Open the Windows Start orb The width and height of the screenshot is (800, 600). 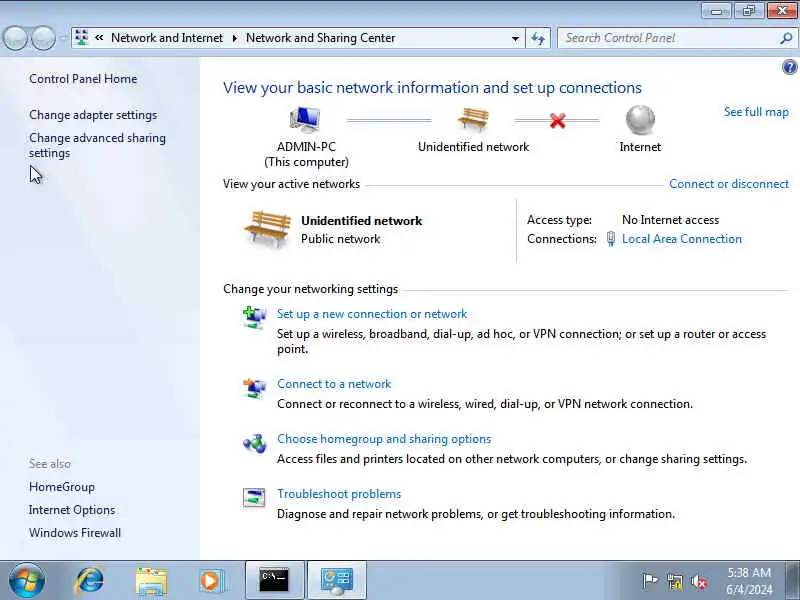click(27, 581)
